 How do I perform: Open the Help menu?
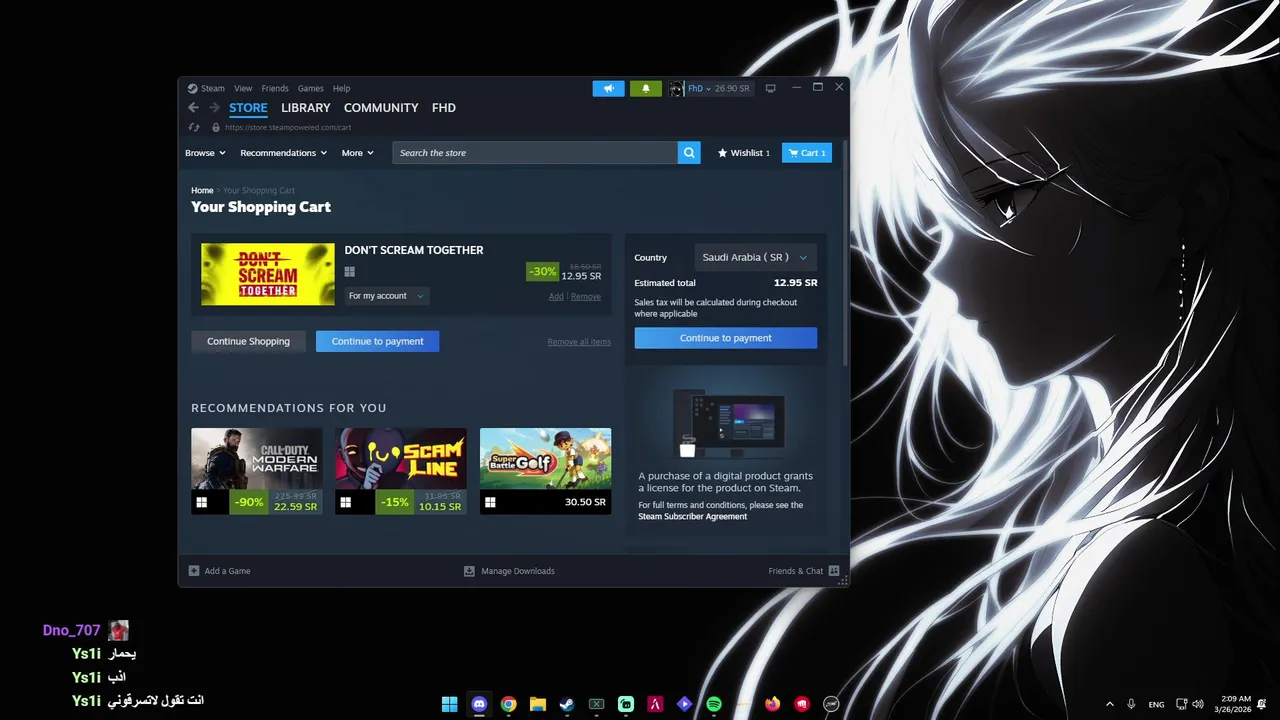click(341, 88)
